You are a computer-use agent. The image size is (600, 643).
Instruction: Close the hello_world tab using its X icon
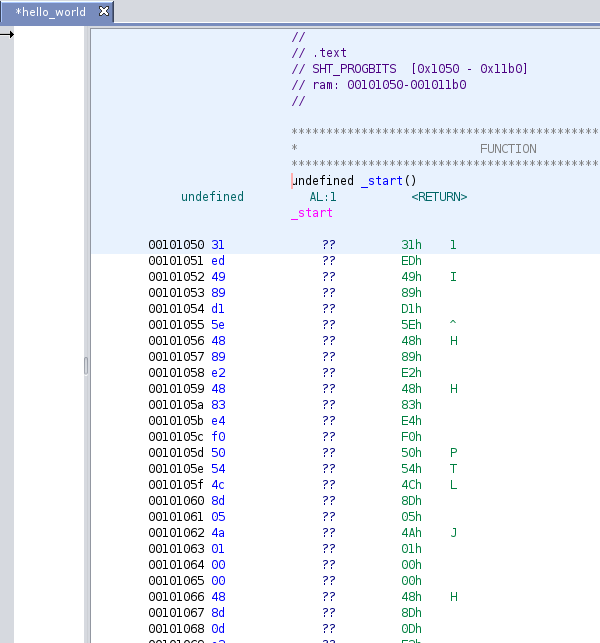click(103, 12)
